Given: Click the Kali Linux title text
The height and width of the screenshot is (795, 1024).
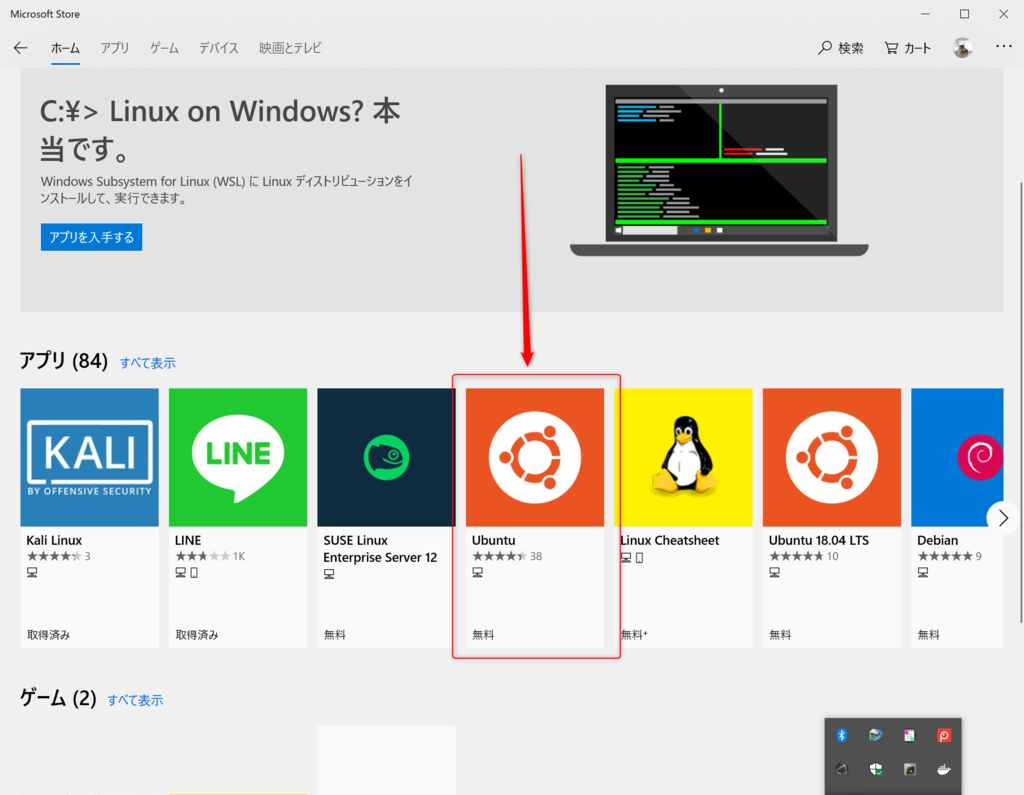Looking at the screenshot, I should pyautogui.click(x=54, y=540).
